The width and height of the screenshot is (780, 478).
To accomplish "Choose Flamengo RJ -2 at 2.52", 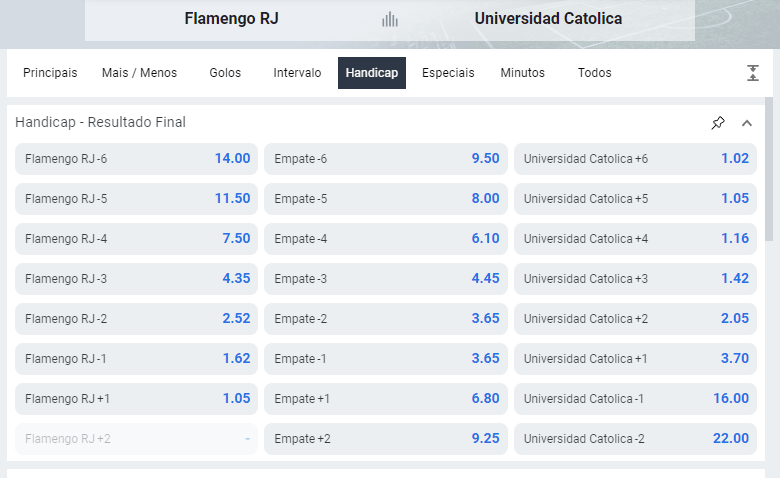I will 137,319.
